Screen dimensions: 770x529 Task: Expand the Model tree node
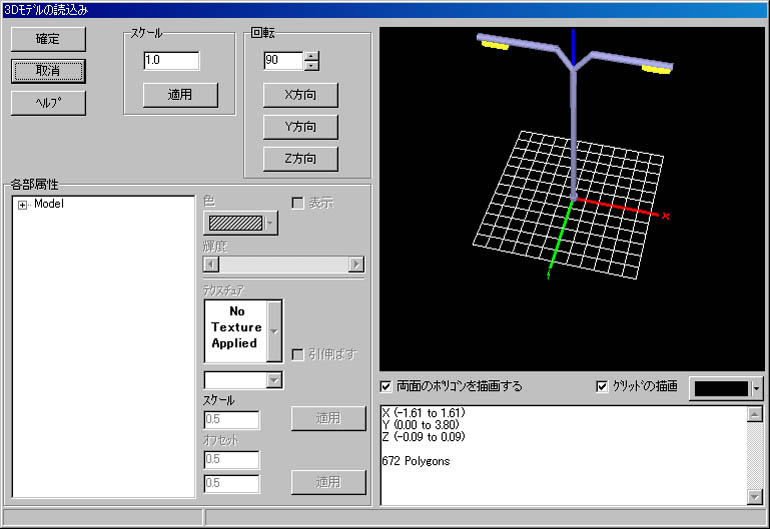pos(22,205)
